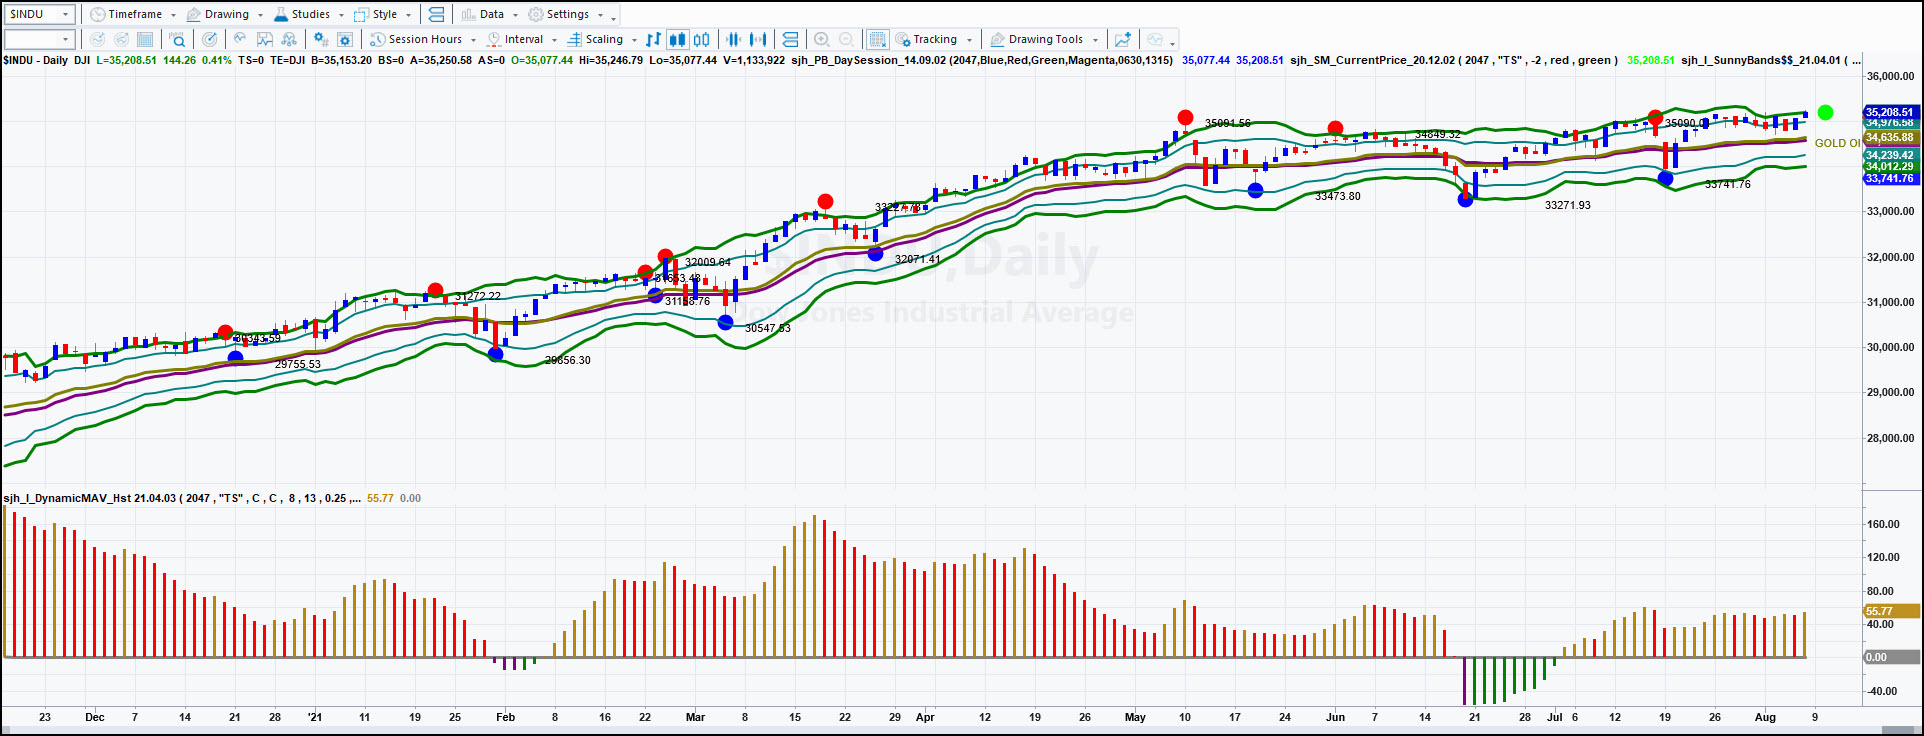Click the 29755.53 chart annotation
The width and height of the screenshot is (1924, 736).
297,364
